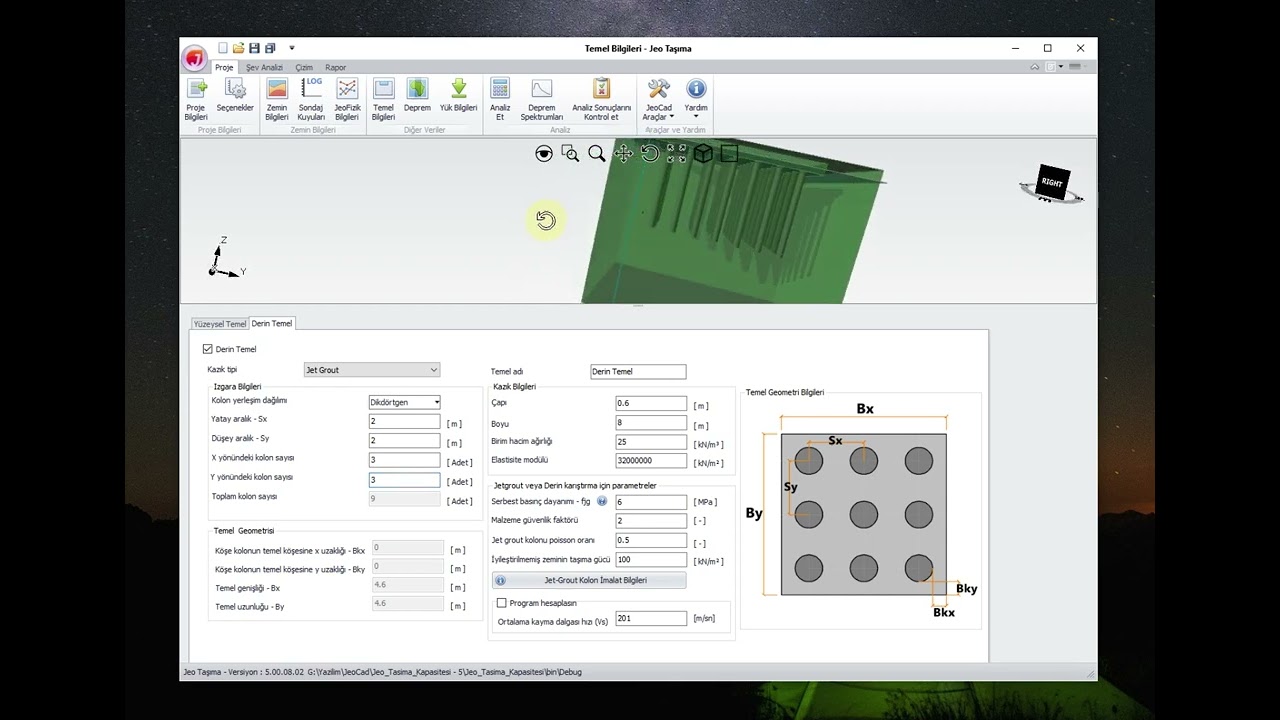
Task: Click the Temel adı input field
Action: pyautogui.click(x=638, y=371)
